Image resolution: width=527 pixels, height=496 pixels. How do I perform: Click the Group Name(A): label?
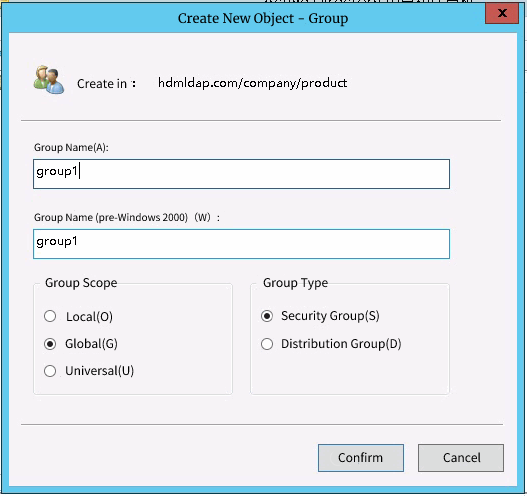[x=71, y=148]
